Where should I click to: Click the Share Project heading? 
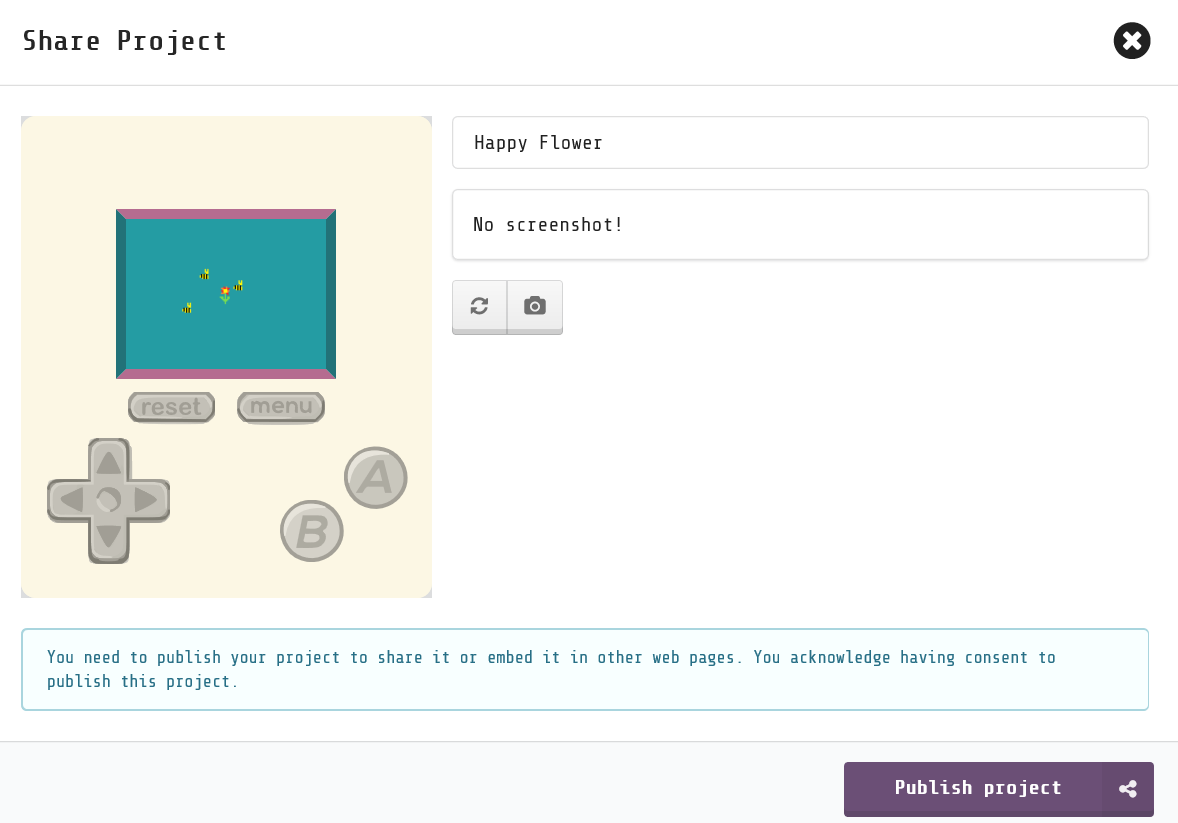click(x=124, y=41)
